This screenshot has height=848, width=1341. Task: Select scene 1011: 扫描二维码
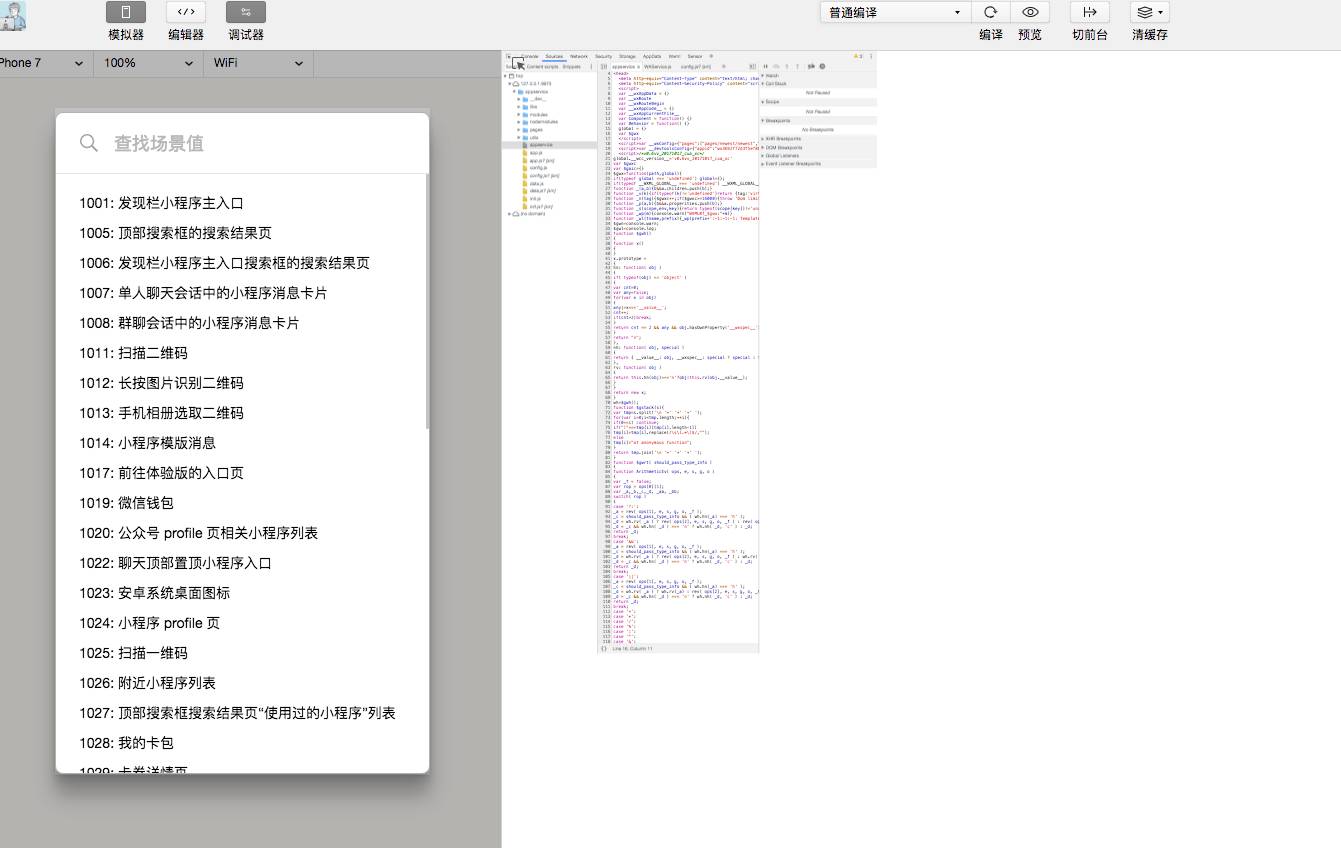click(134, 353)
